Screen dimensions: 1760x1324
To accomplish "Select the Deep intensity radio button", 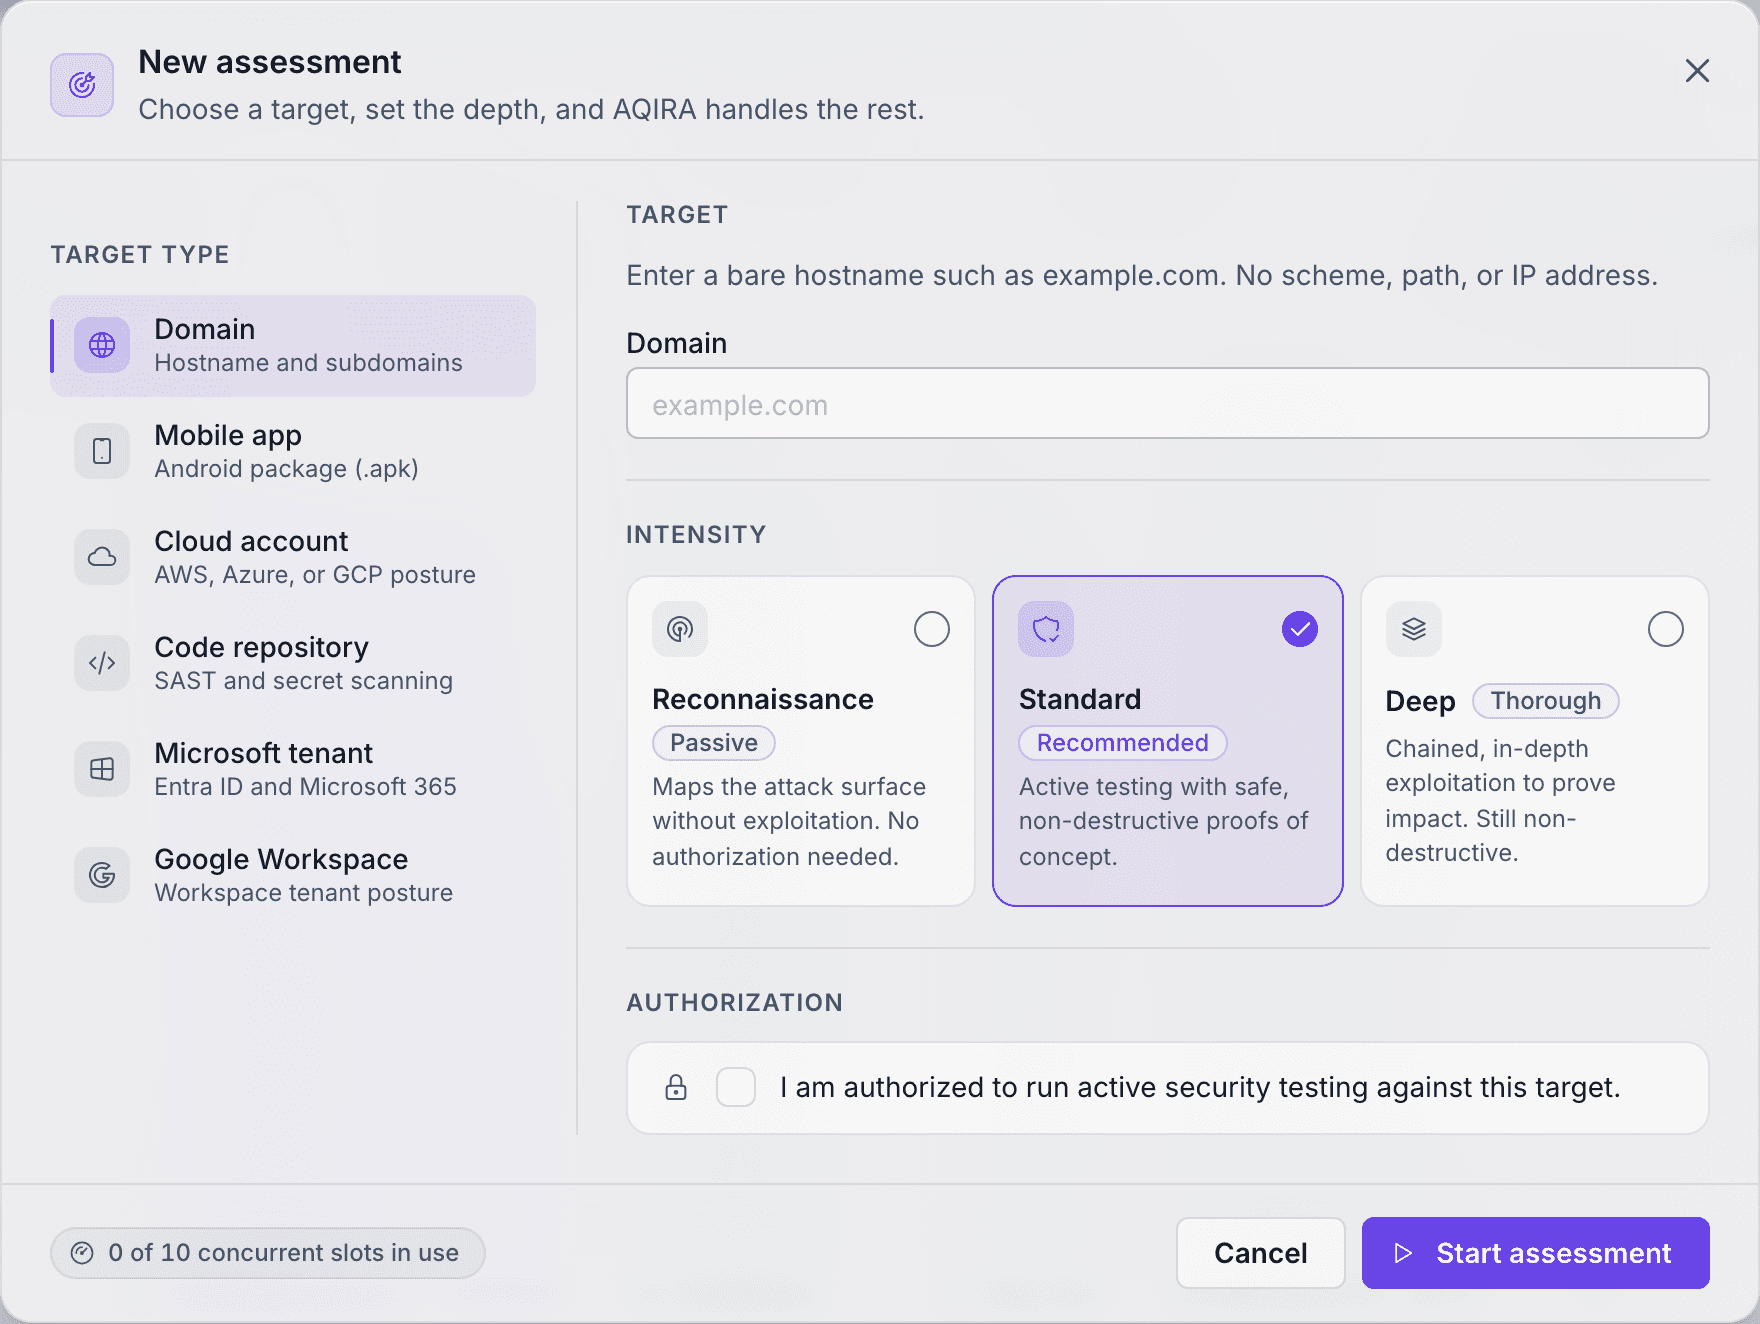I will coord(1666,629).
